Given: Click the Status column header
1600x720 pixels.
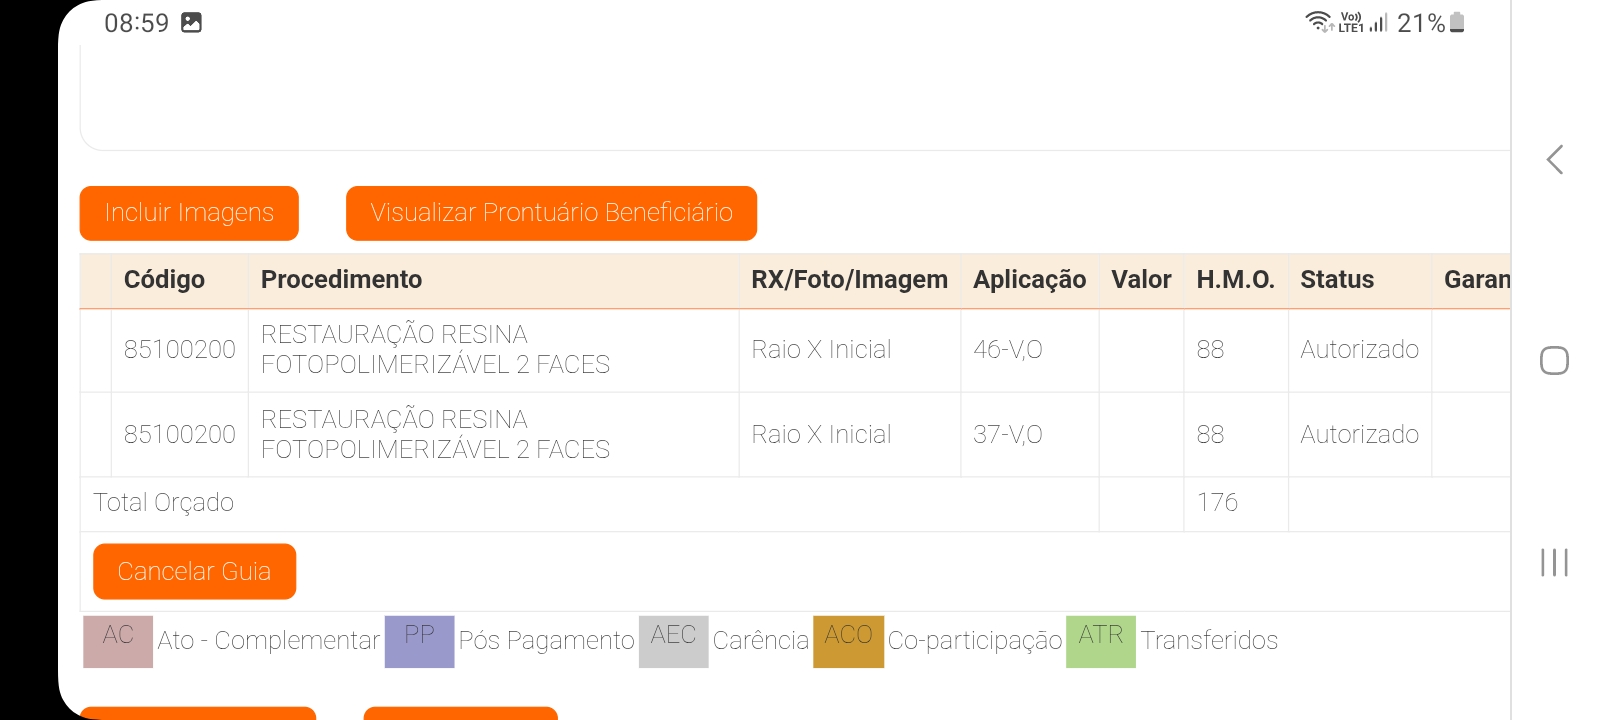Looking at the screenshot, I should [x=1336, y=280].
